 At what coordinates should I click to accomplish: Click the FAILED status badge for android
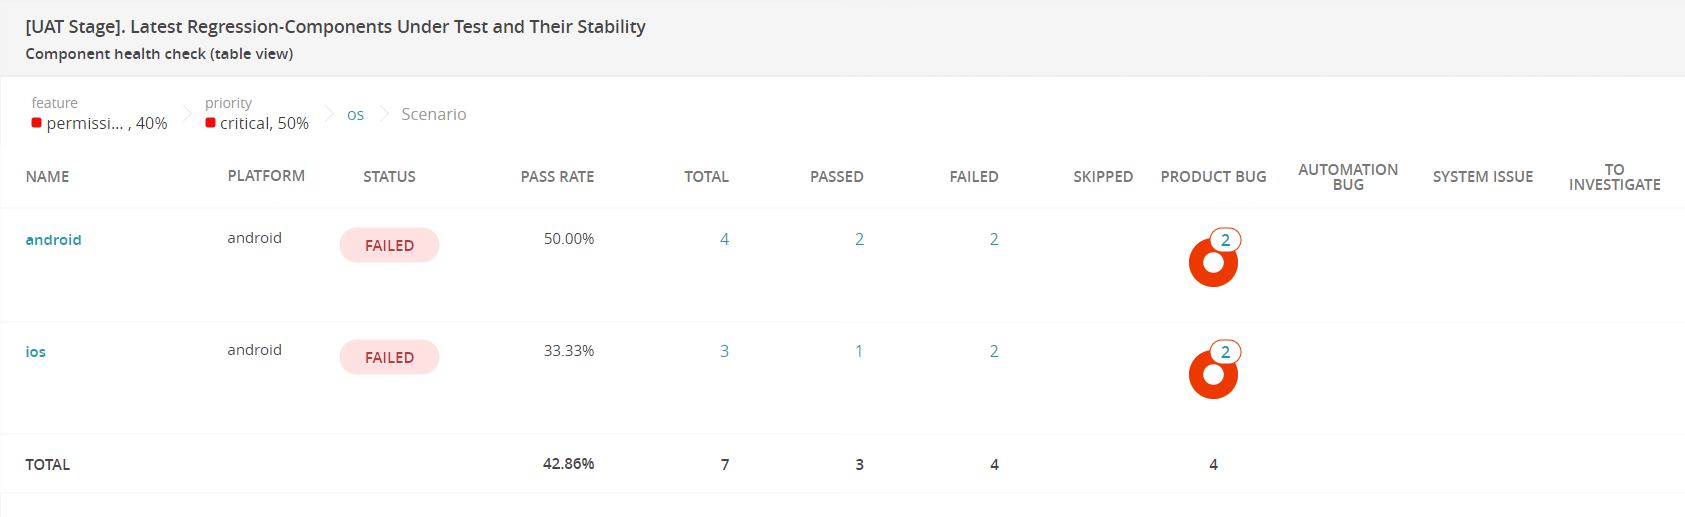(389, 245)
